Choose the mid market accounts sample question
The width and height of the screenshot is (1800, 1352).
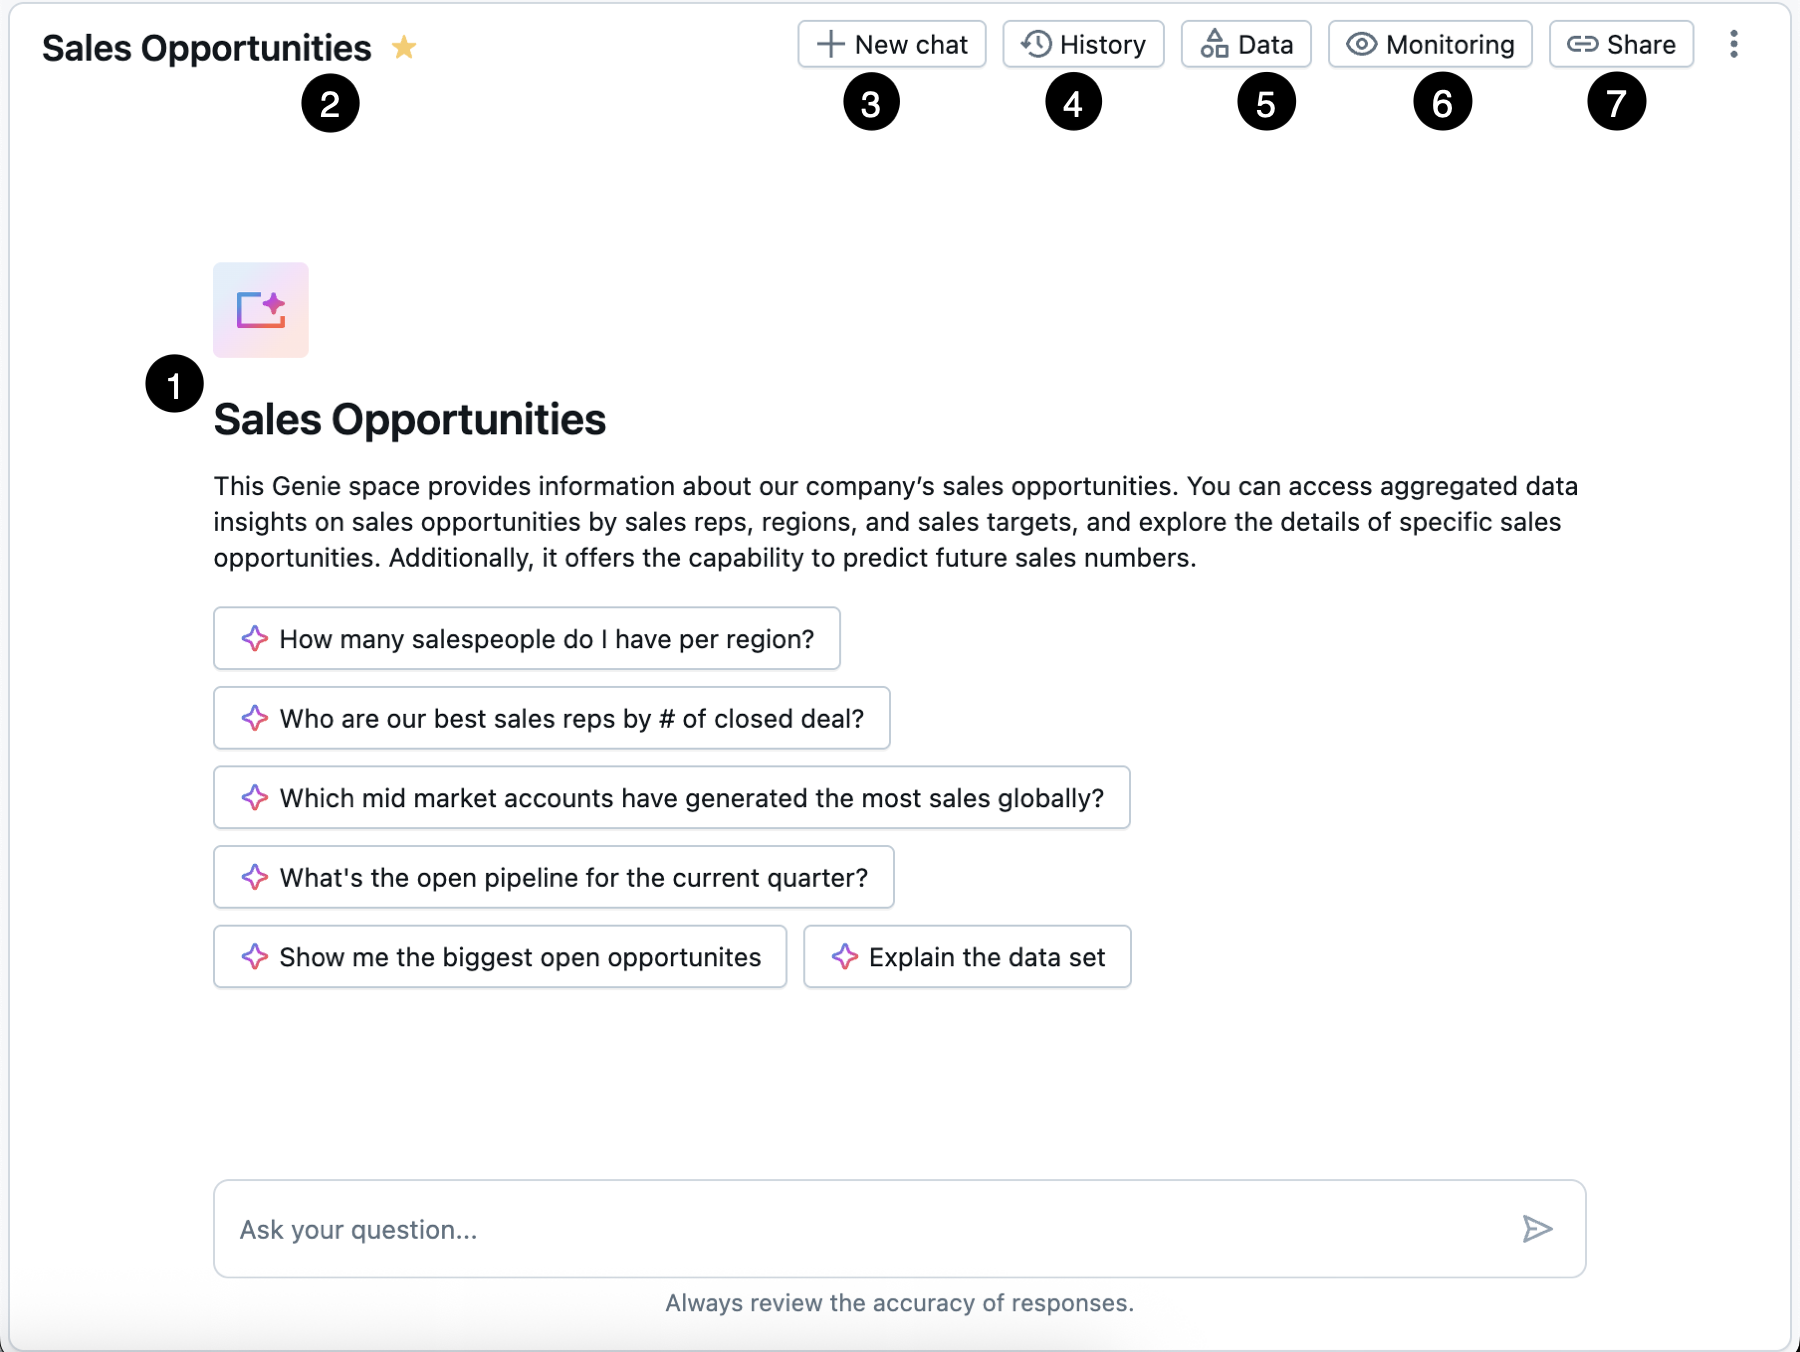coord(671,798)
